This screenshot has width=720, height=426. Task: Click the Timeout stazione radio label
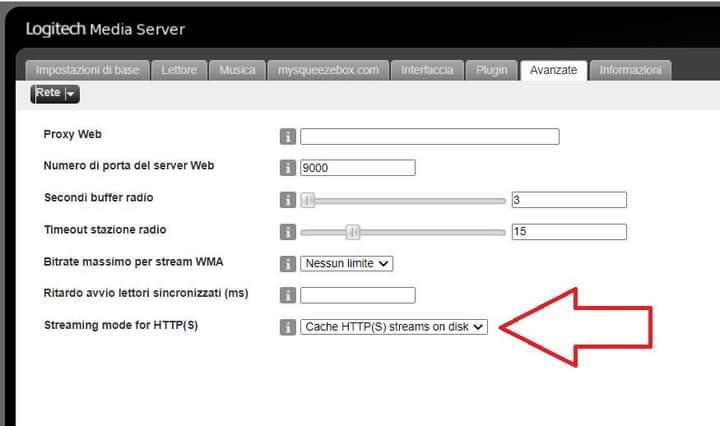[105, 230]
